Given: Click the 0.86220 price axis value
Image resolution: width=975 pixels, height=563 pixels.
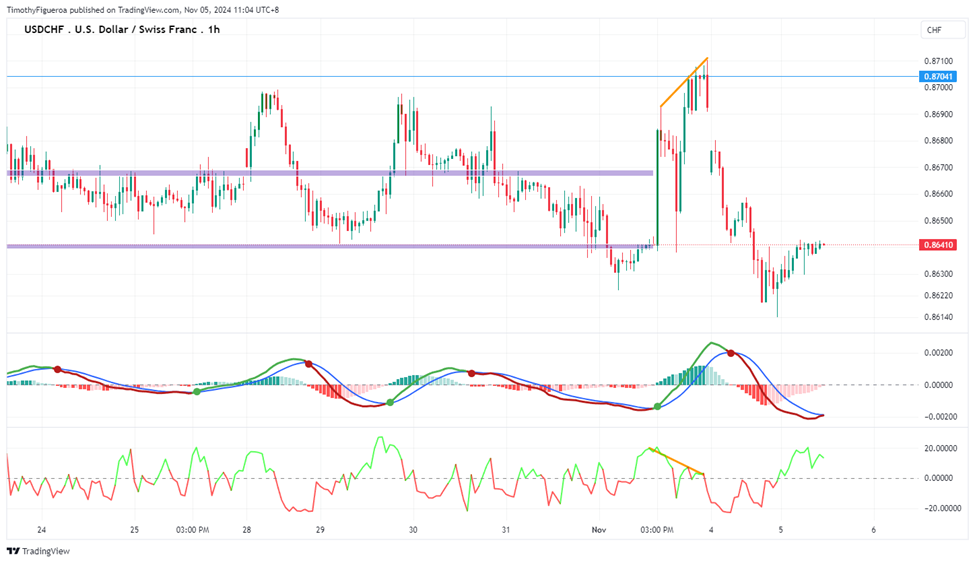Looking at the screenshot, I should click(x=938, y=295).
